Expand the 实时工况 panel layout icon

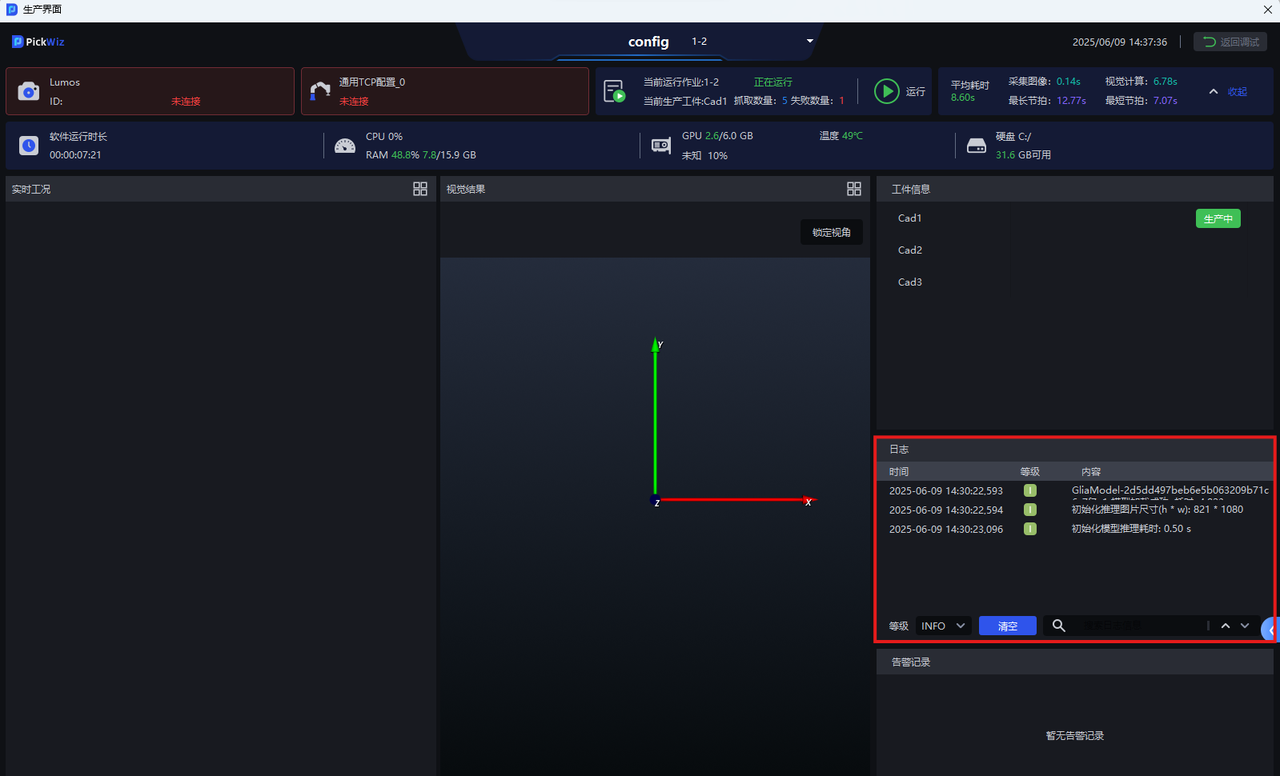[x=420, y=189]
